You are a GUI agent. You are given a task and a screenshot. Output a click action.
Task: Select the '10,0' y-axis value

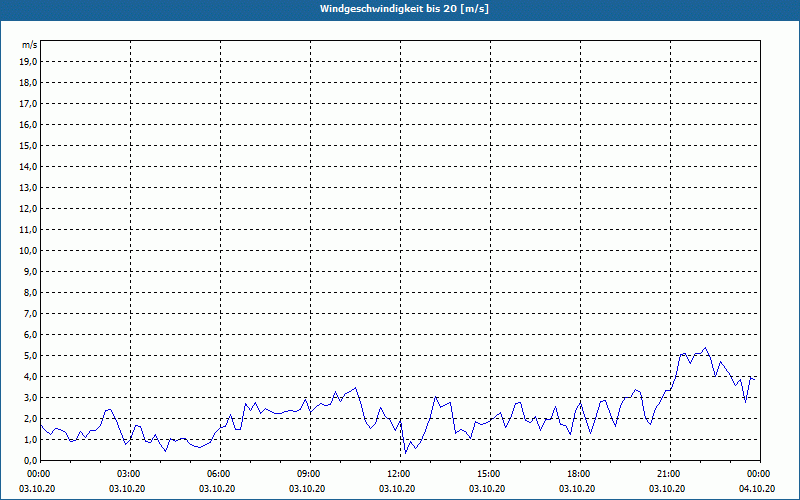click(28, 251)
